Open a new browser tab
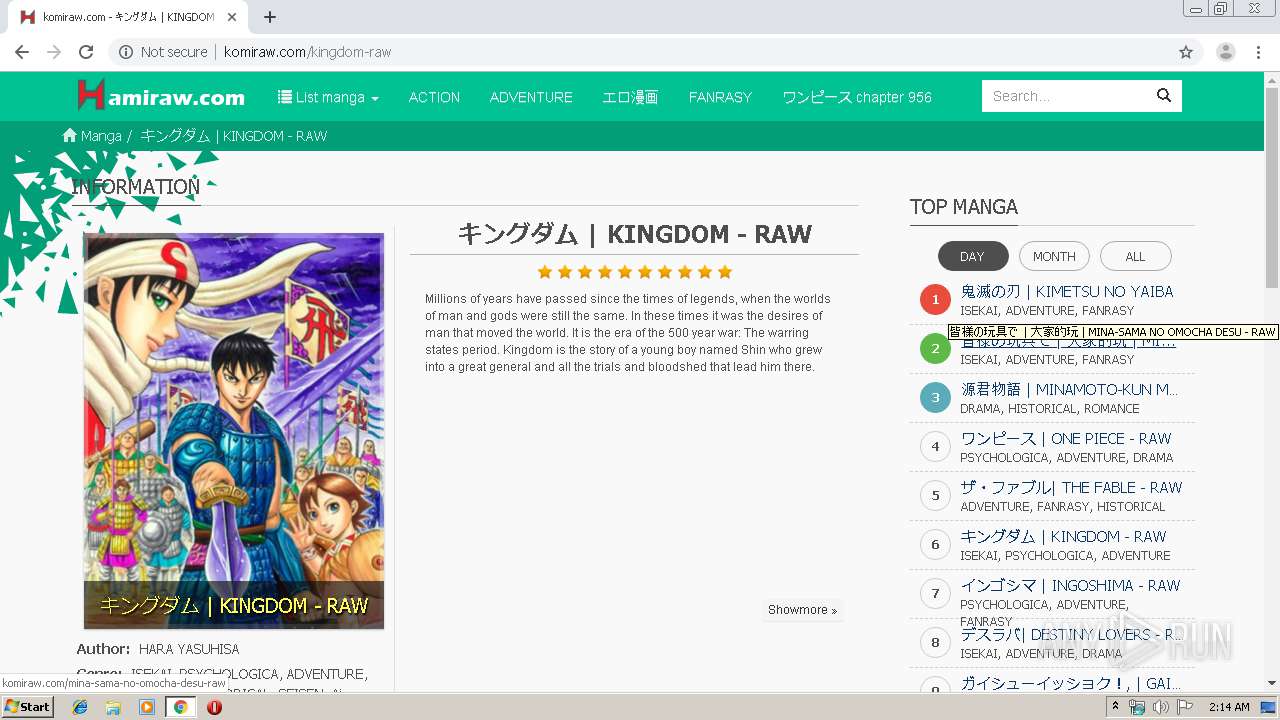The image size is (1280, 720). (x=270, y=17)
